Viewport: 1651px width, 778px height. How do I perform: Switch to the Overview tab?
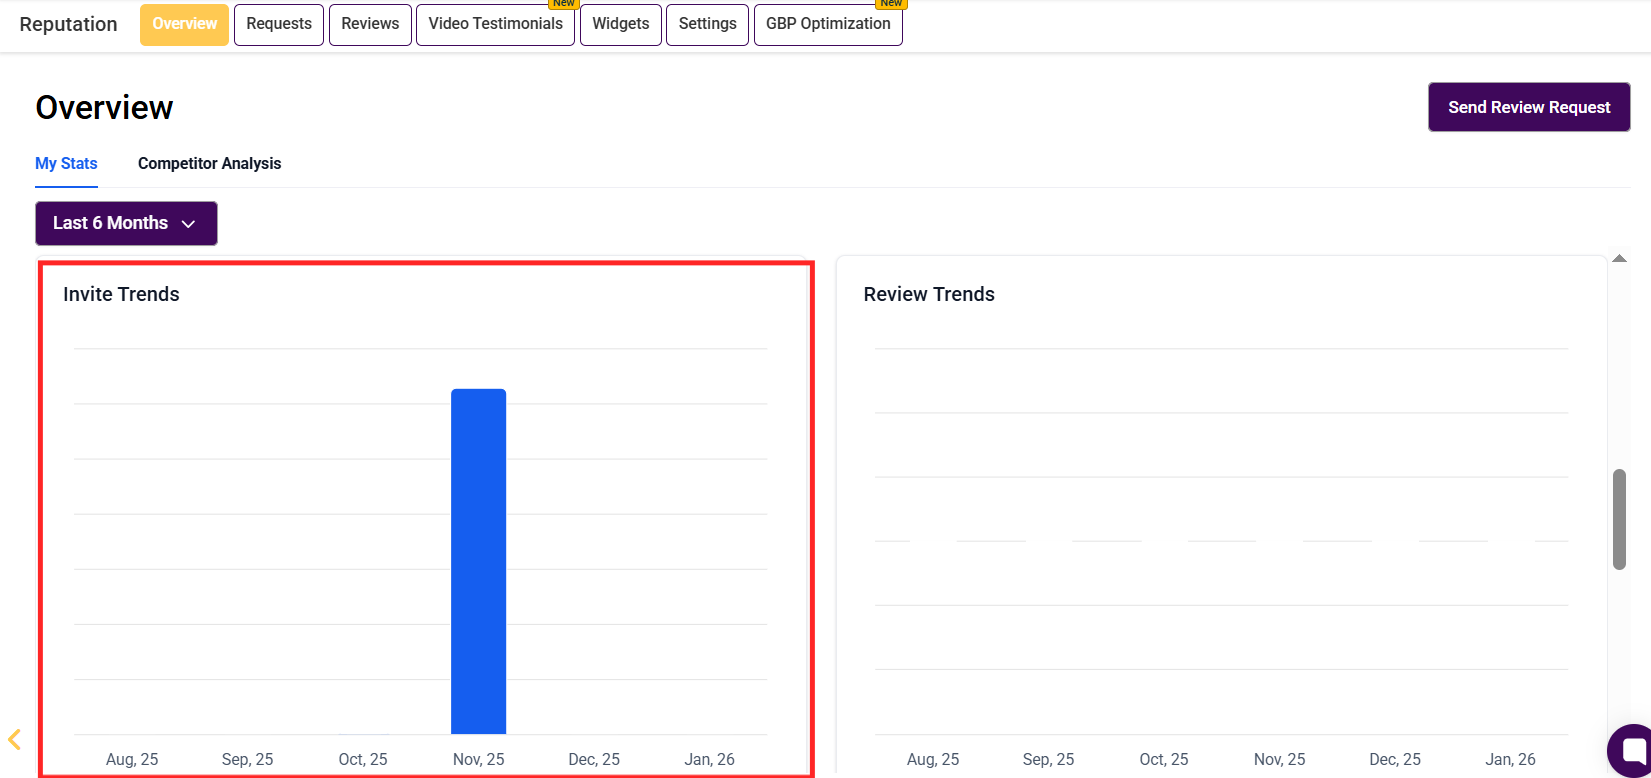click(184, 24)
